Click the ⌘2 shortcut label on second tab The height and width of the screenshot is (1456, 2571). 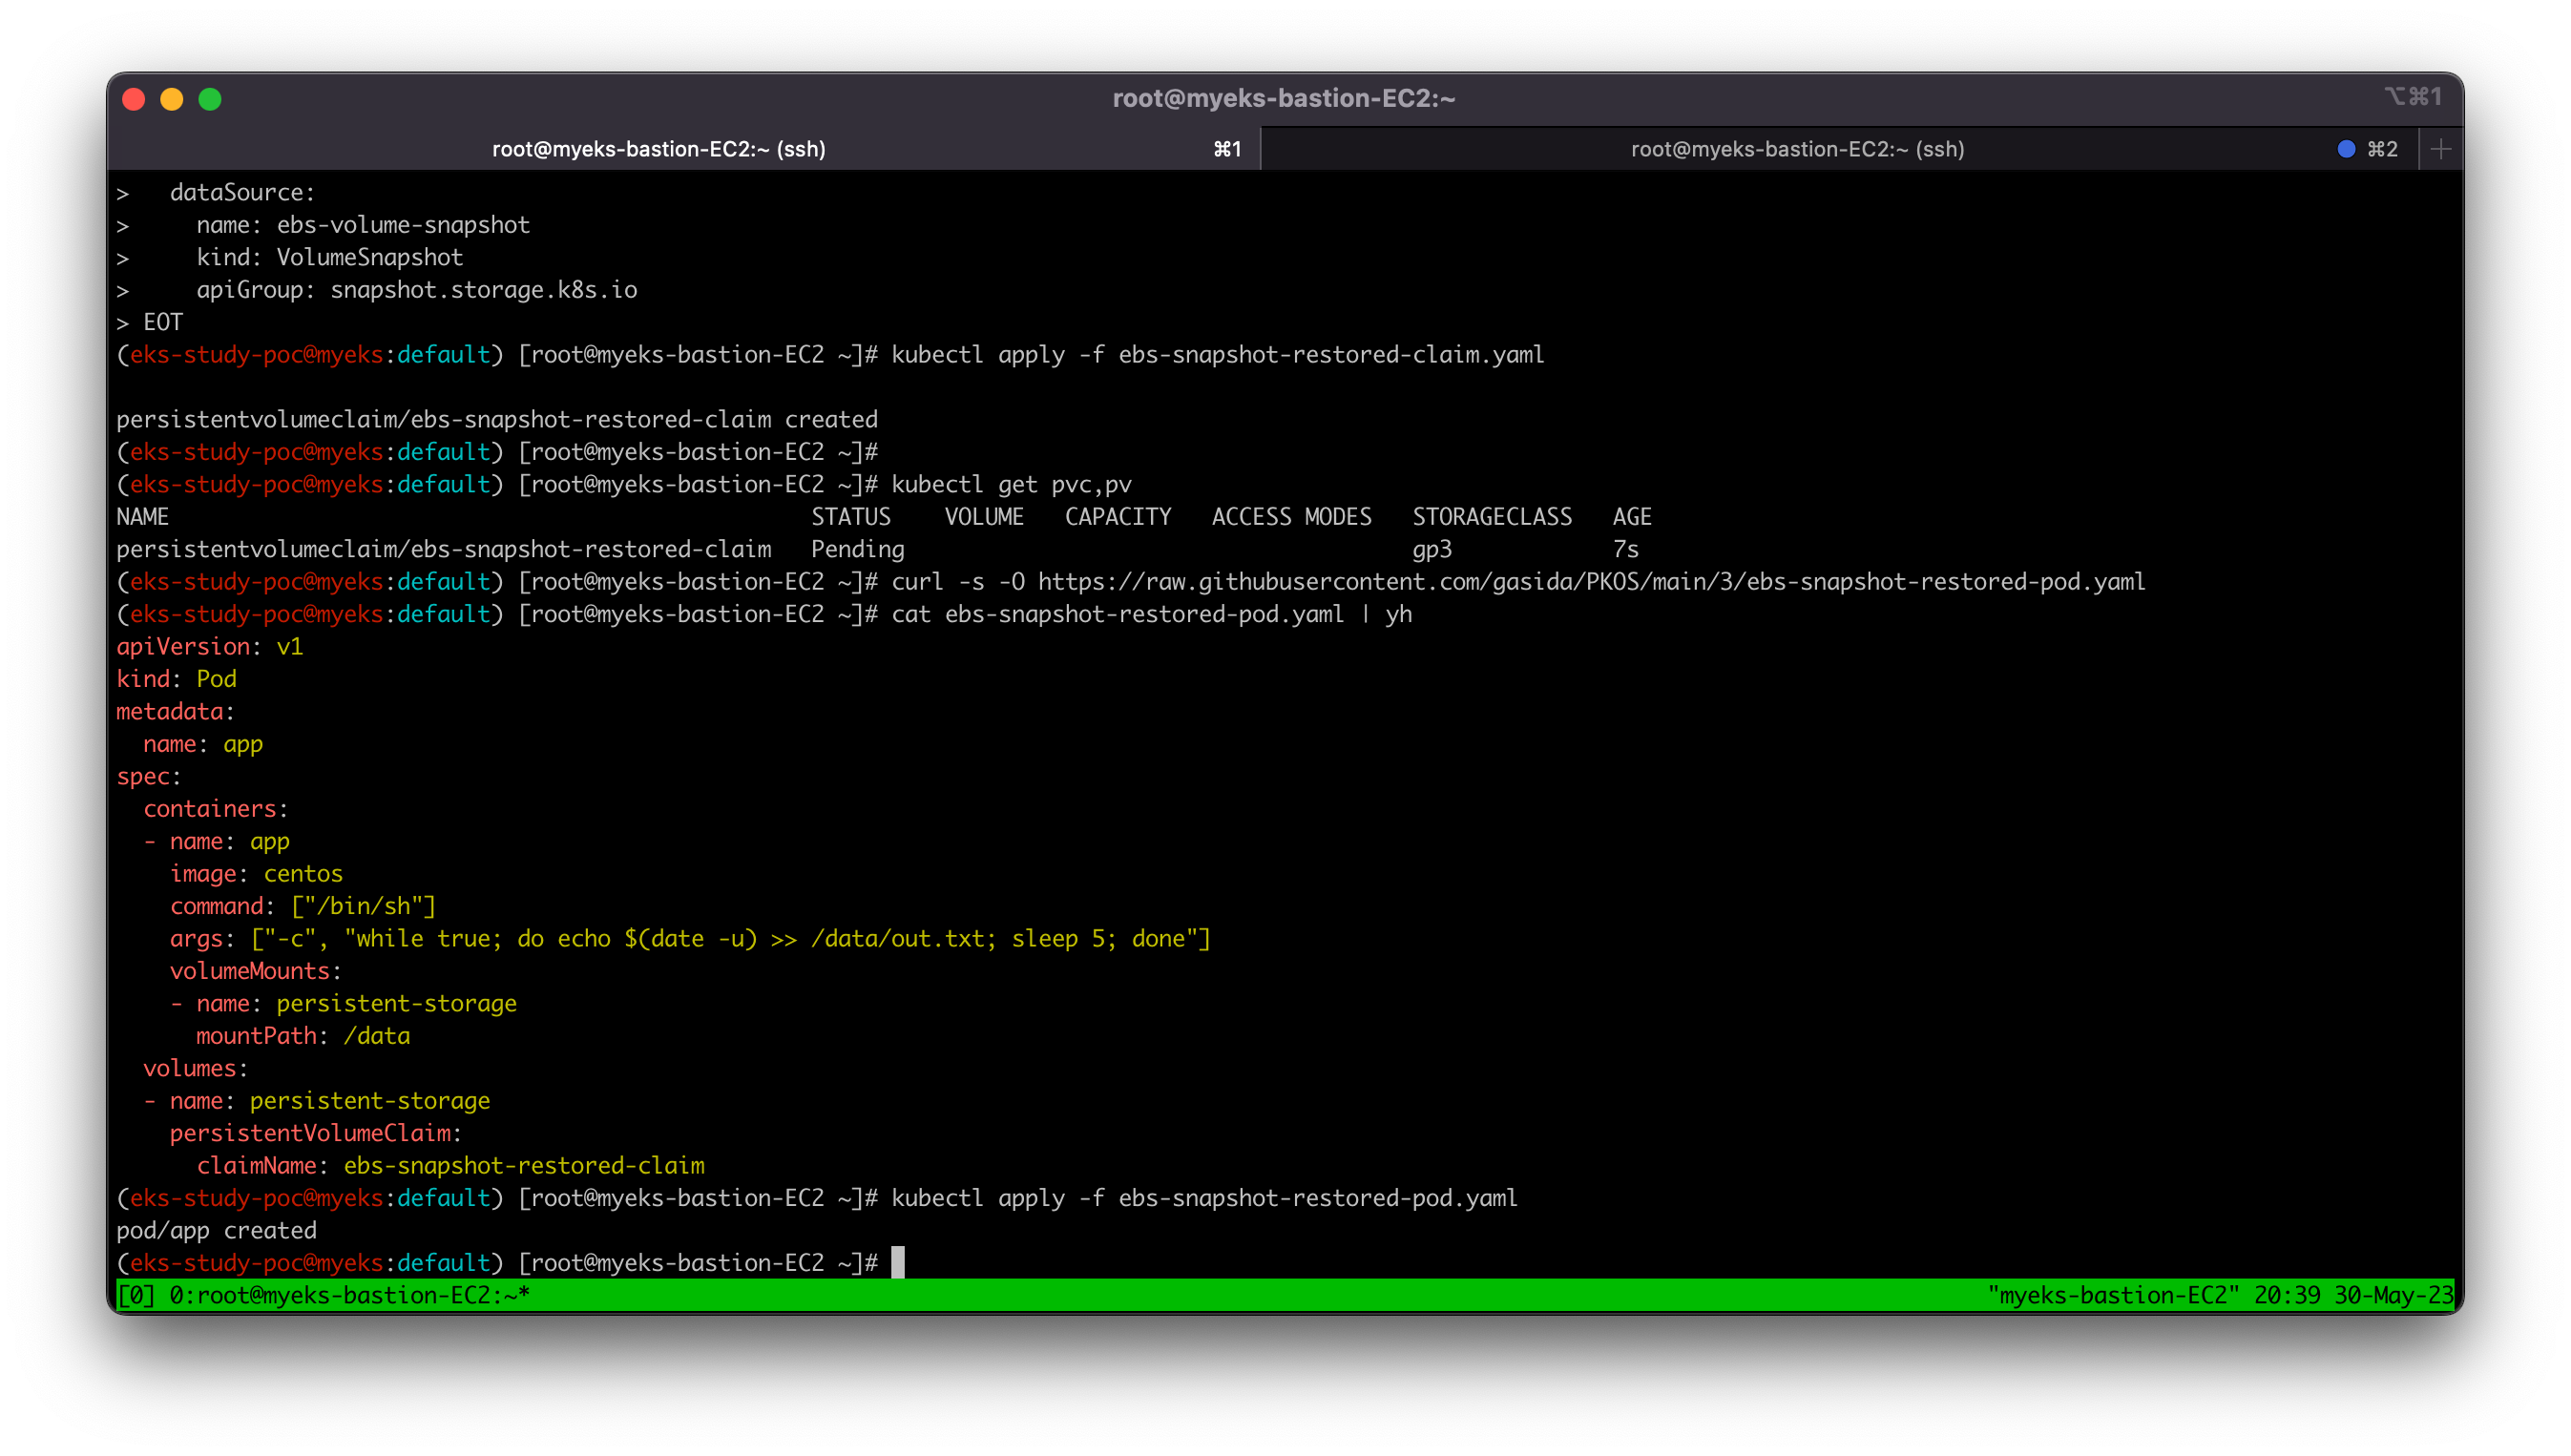[2382, 149]
